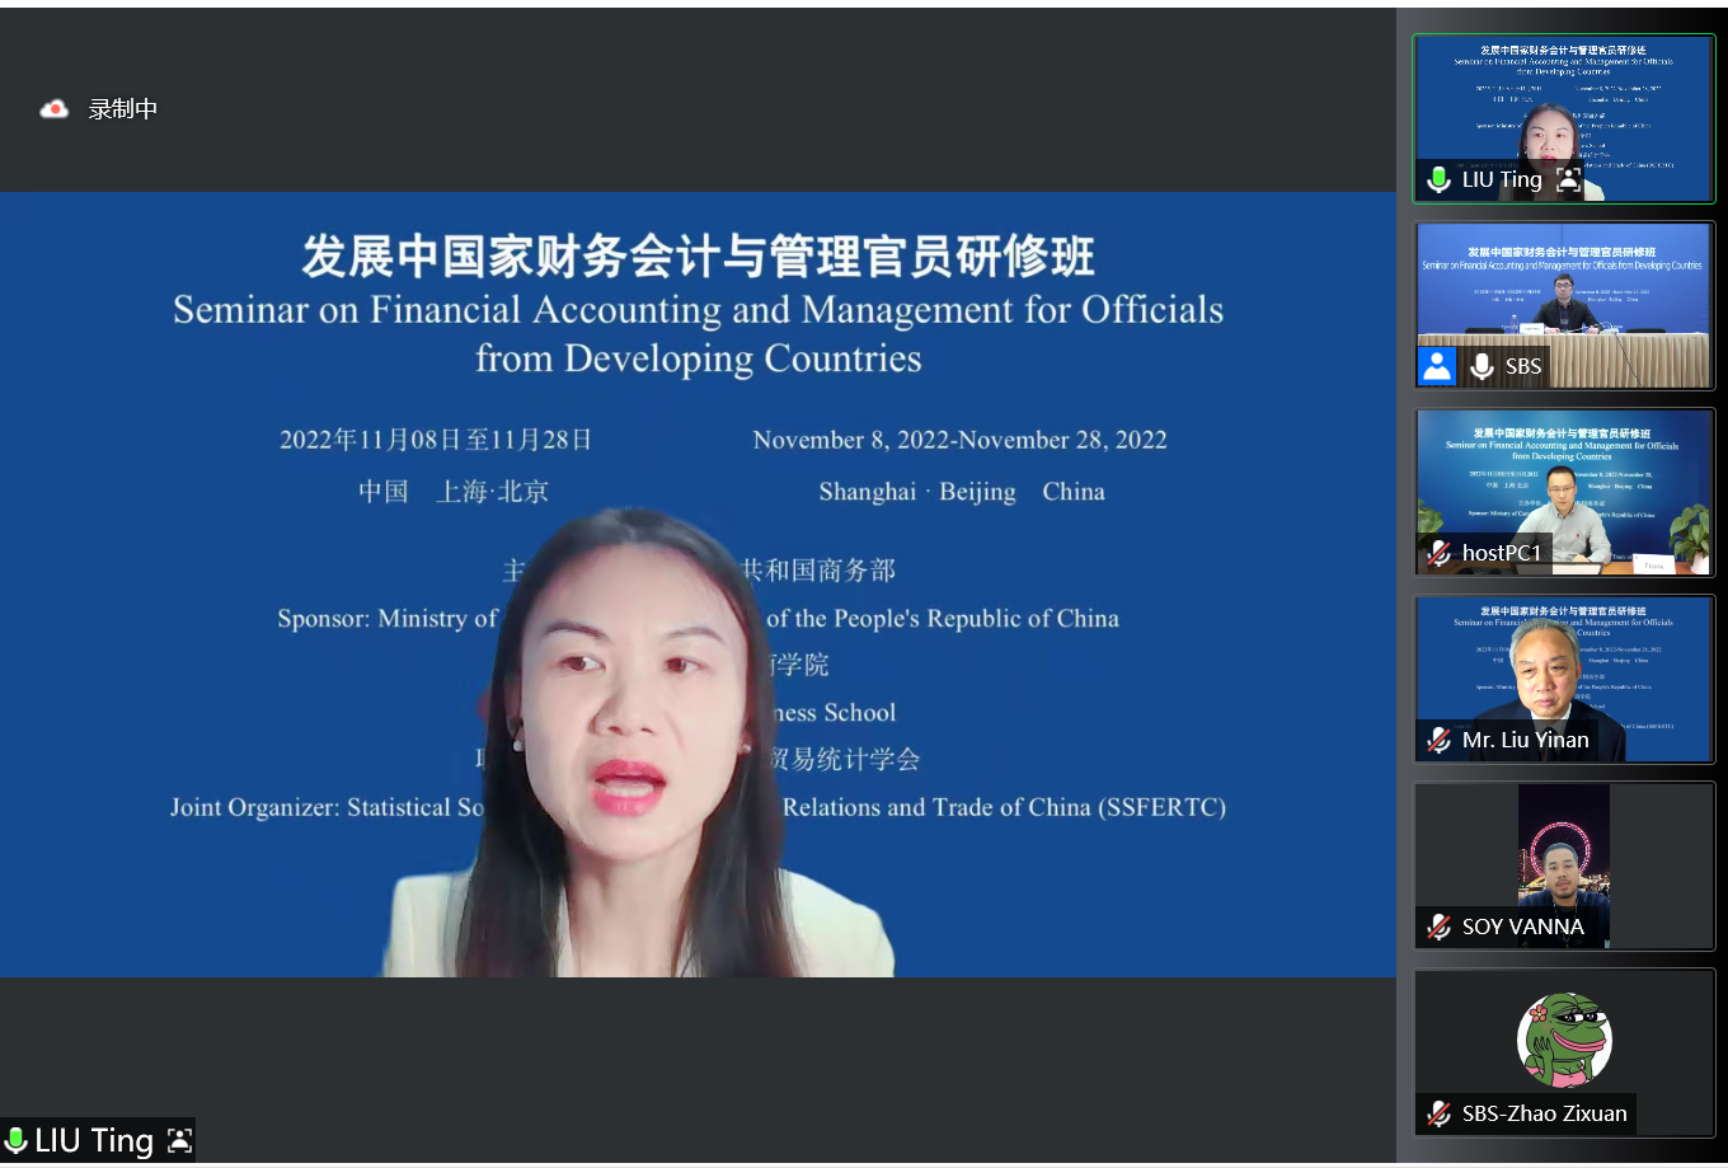Click the active mic icon in LIU Ting's top thumbnail
The width and height of the screenshot is (1729, 1168).
coord(1437,178)
